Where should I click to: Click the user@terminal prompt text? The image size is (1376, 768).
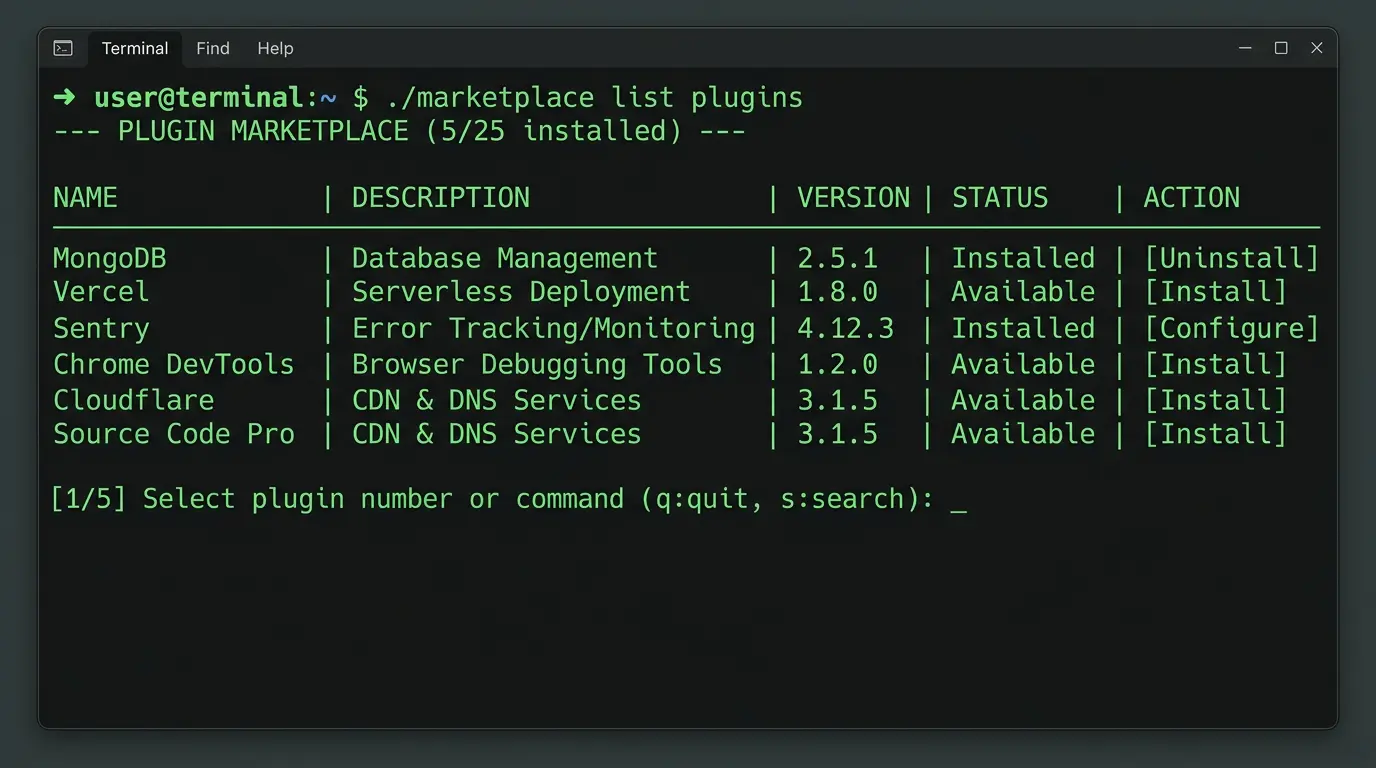coord(198,98)
